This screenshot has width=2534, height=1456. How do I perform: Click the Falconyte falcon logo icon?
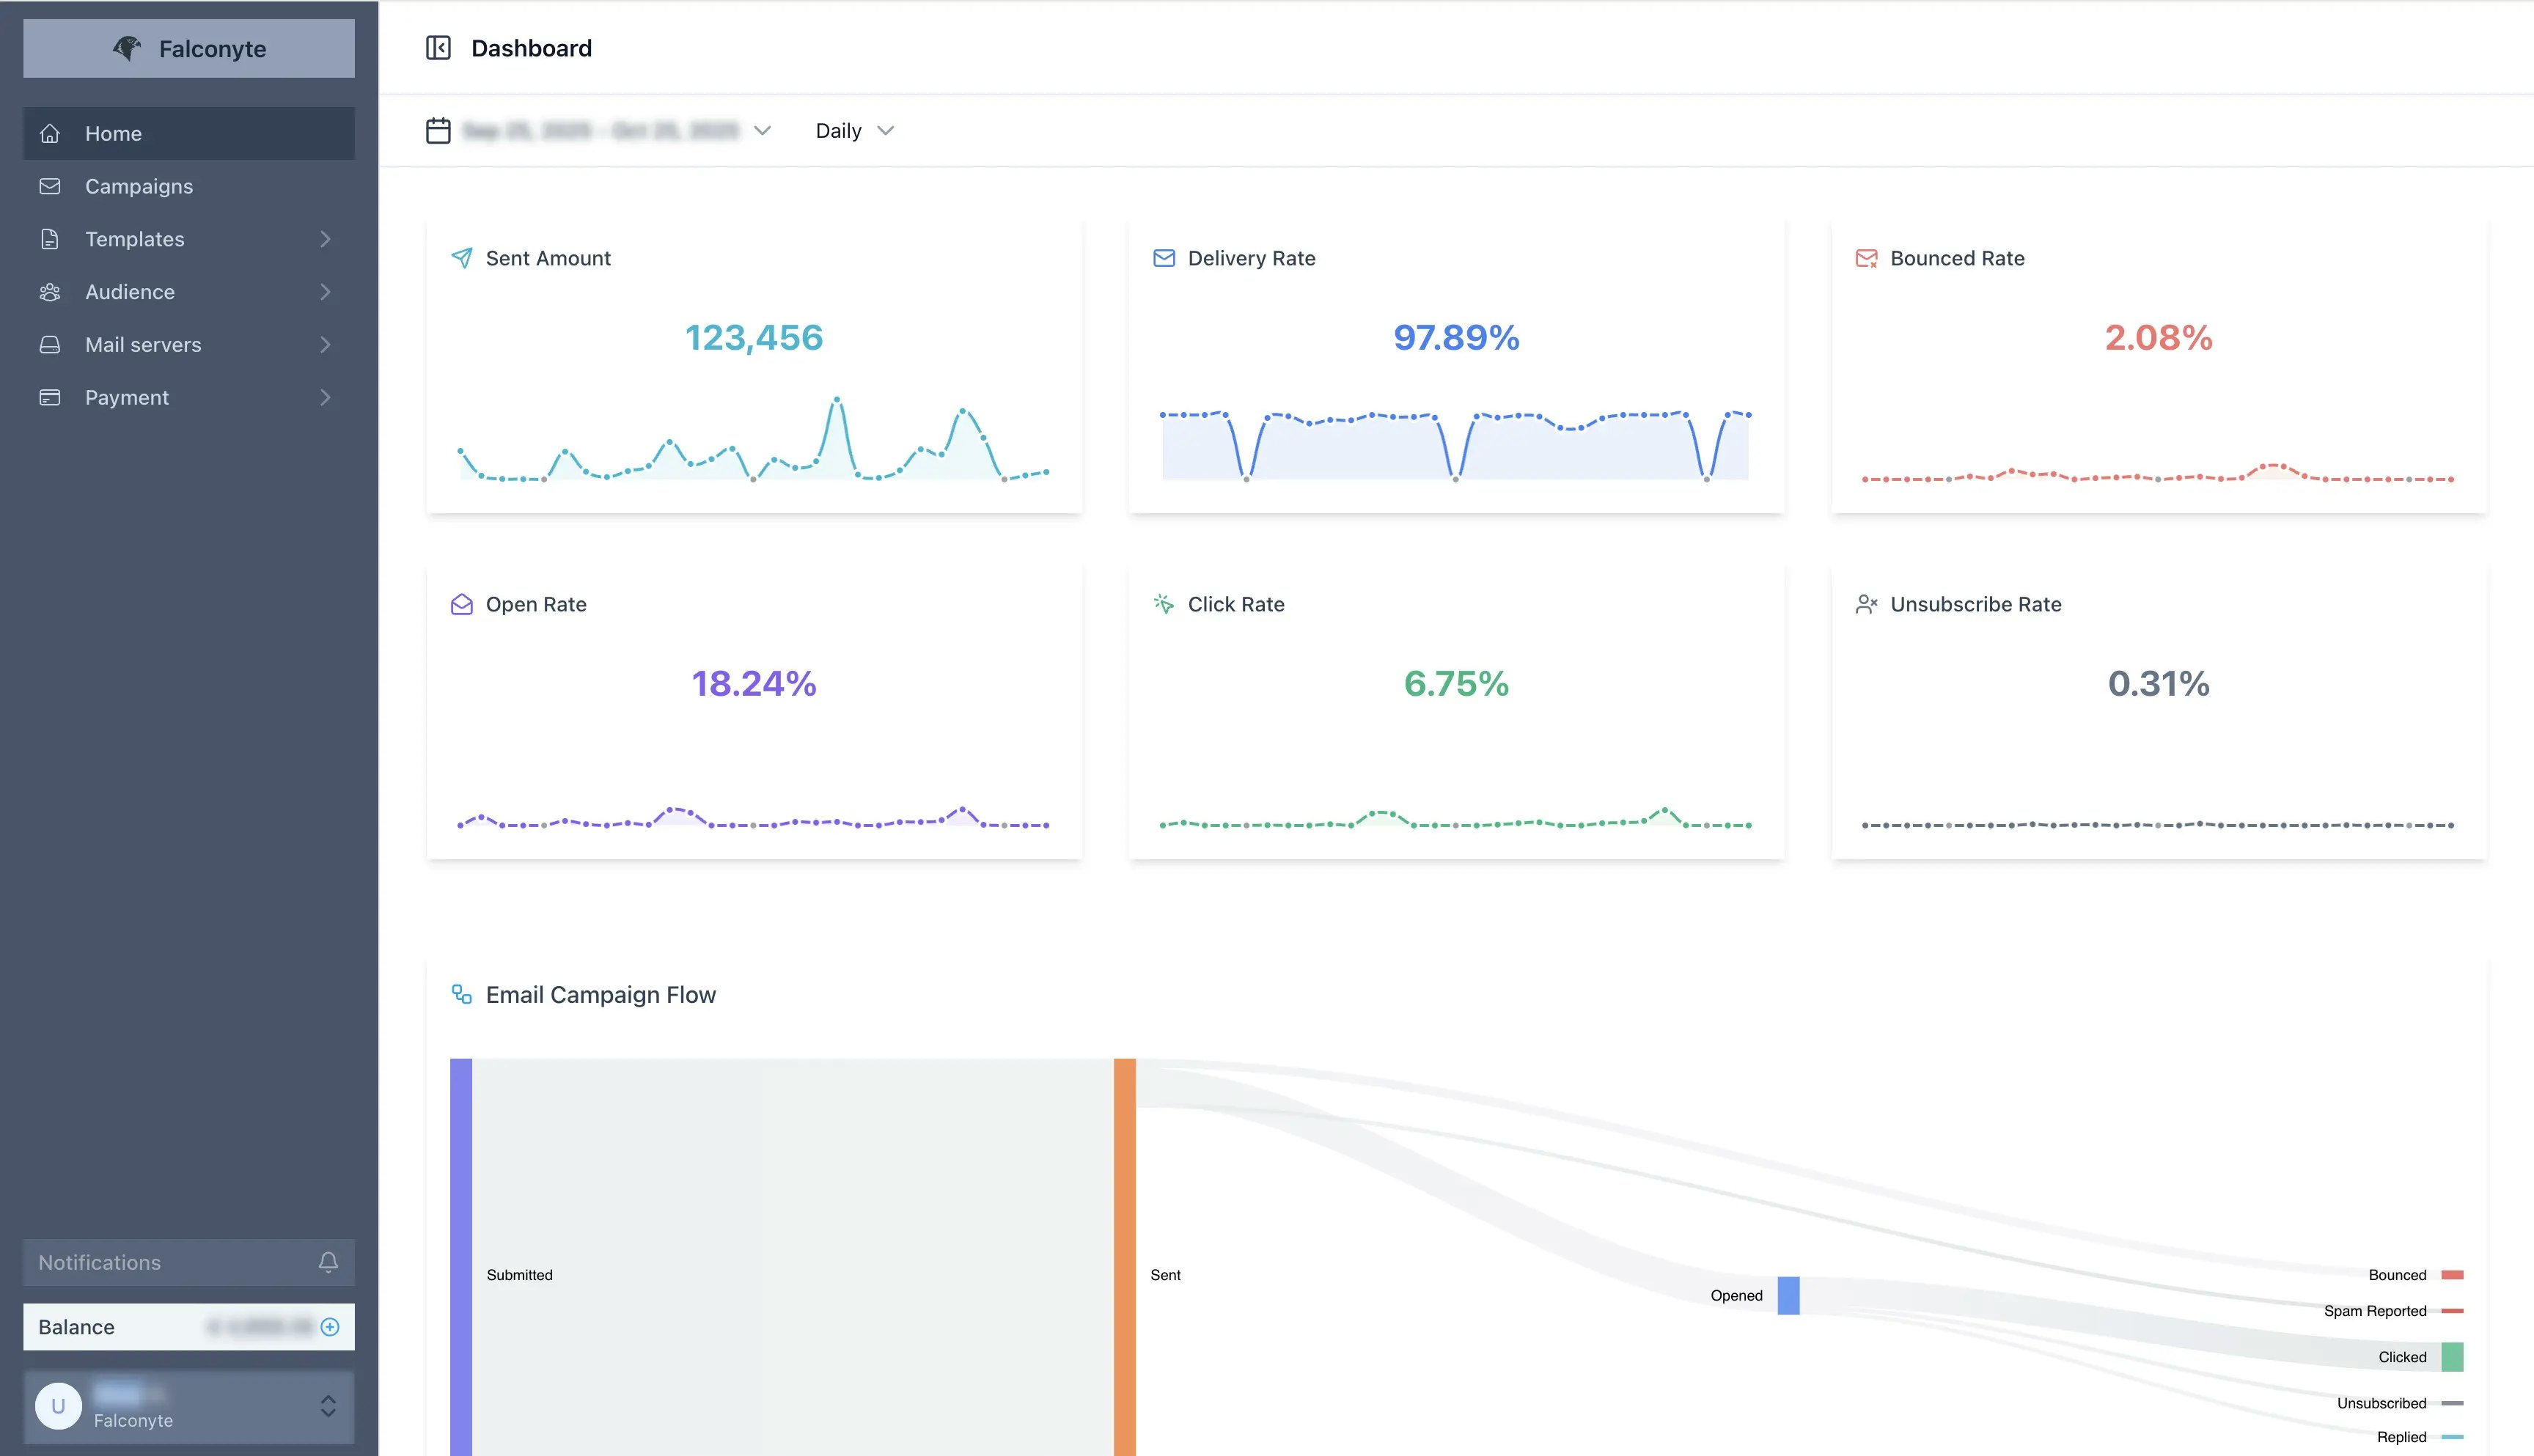(127, 48)
